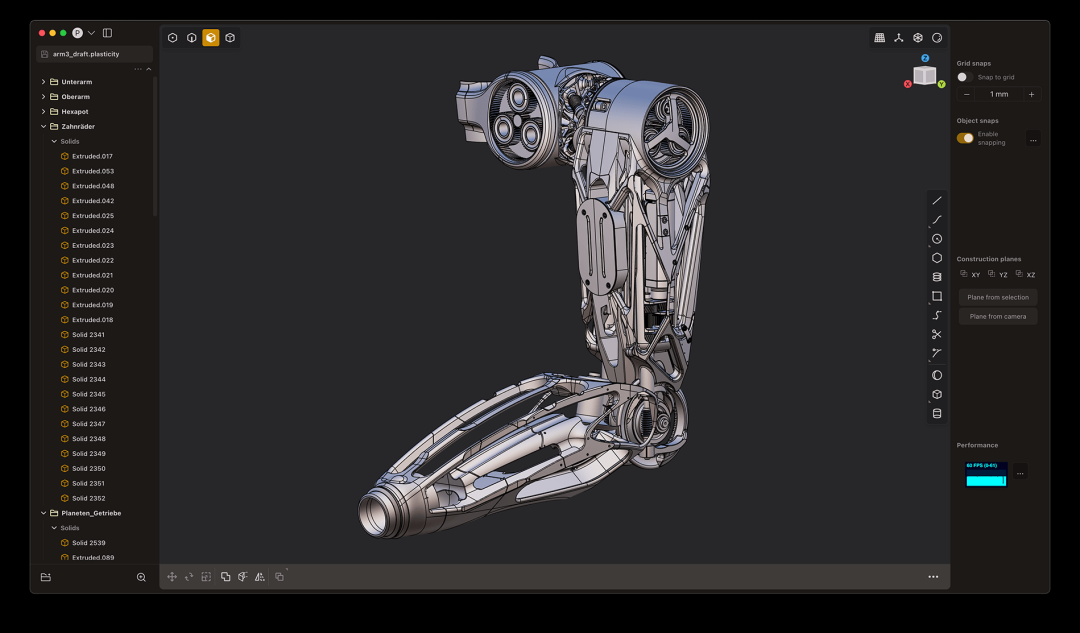The height and width of the screenshot is (633, 1080).
Task: Click plus to increase the grid snap spacing
Action: coord(1031,93)
